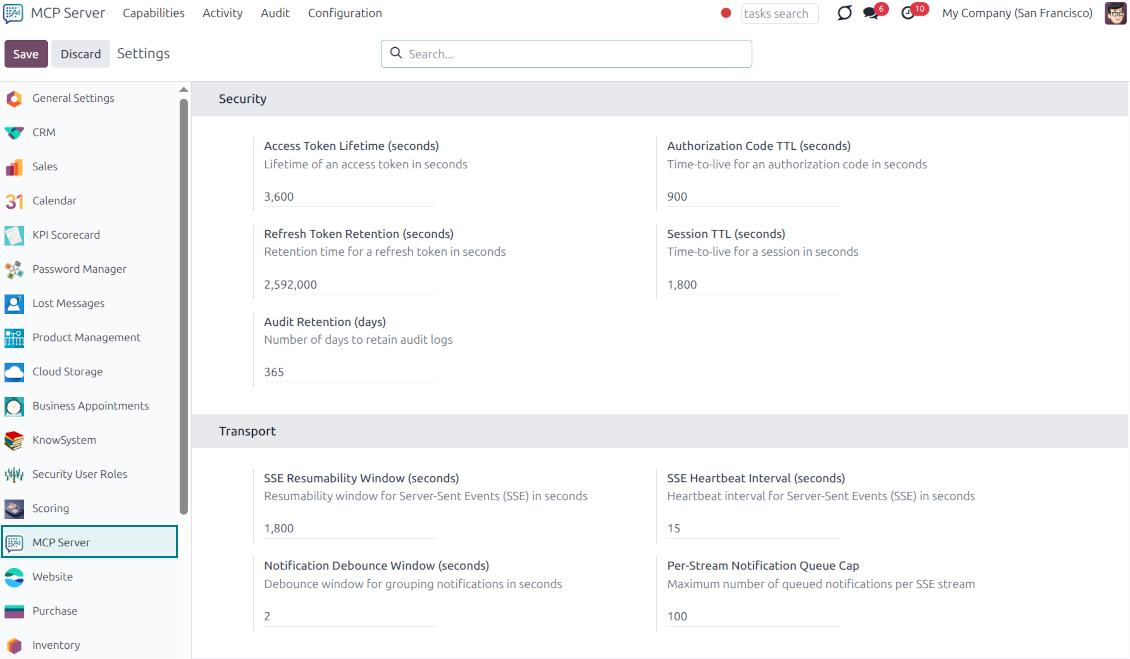Open Discuss via the chat bubble icon
1130x659 pixels.
[868, 13]
